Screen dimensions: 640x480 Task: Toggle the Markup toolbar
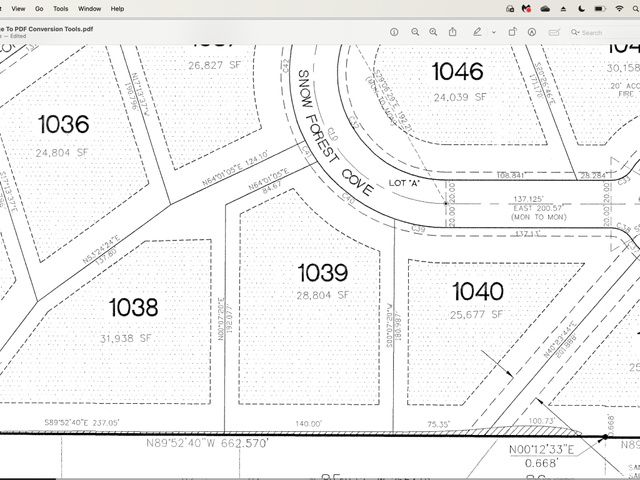coord(531,32)
